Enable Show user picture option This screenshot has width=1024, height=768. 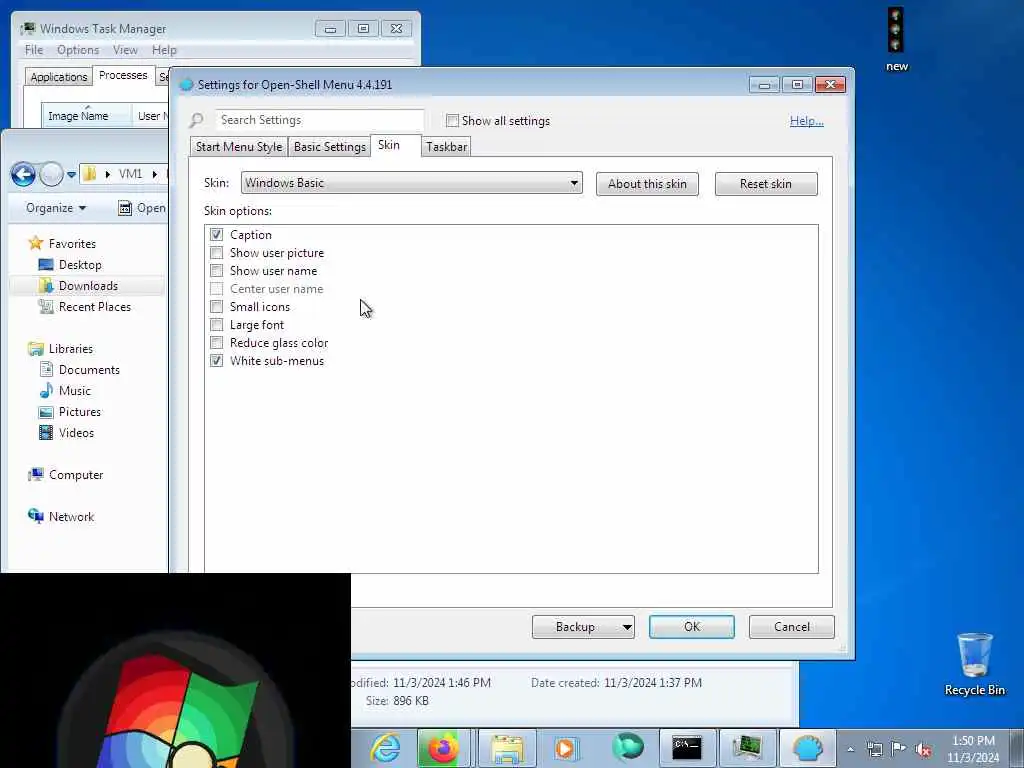(x=216, y=253)
